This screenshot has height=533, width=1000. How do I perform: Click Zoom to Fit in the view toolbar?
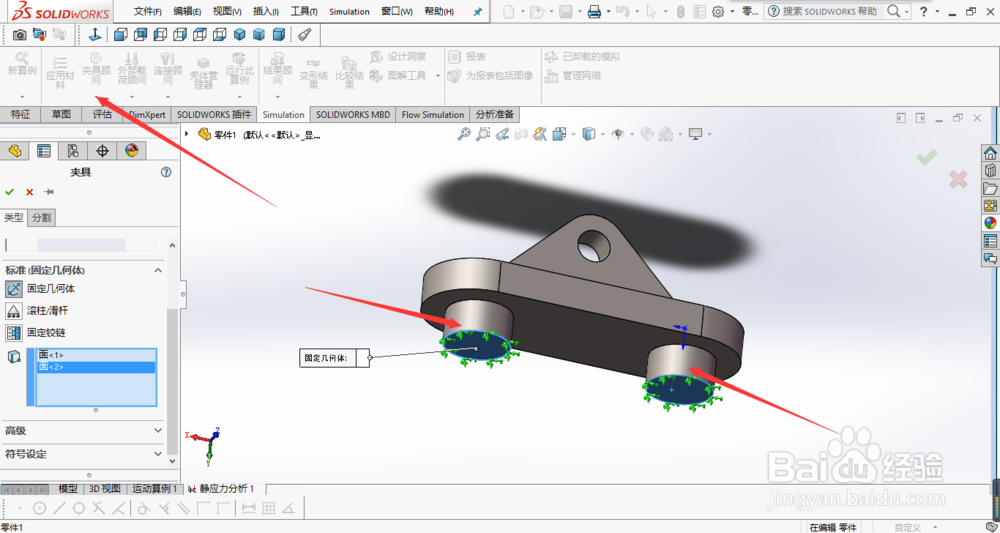point(464,134)
